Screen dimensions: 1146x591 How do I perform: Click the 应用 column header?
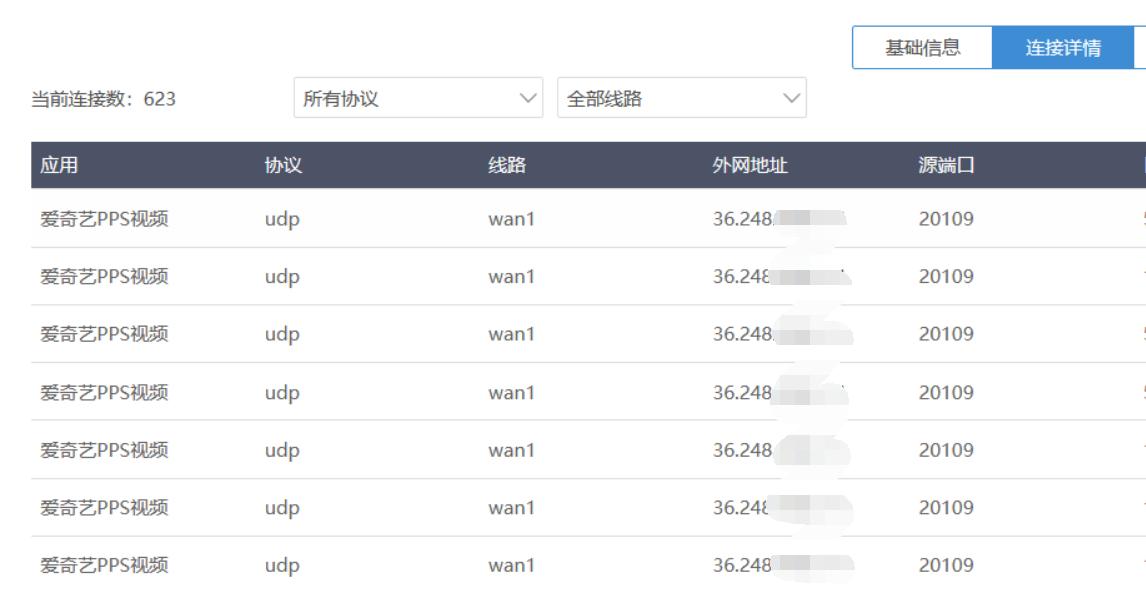[x=59, y=166]
